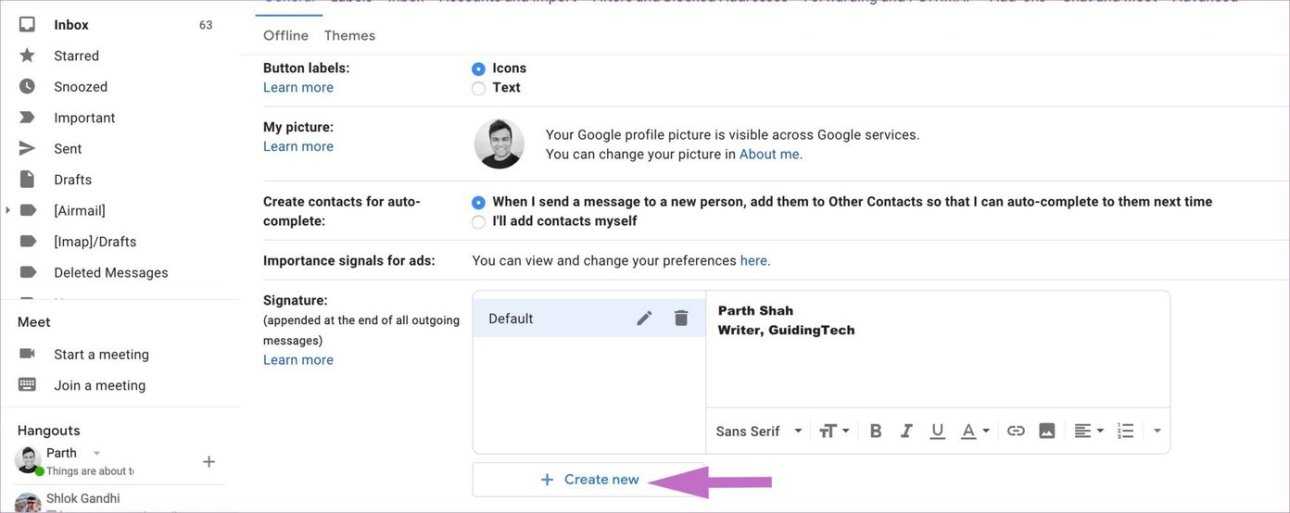Open the About me link
This screenshot has width=1290, height=513.
coord(770,154)
